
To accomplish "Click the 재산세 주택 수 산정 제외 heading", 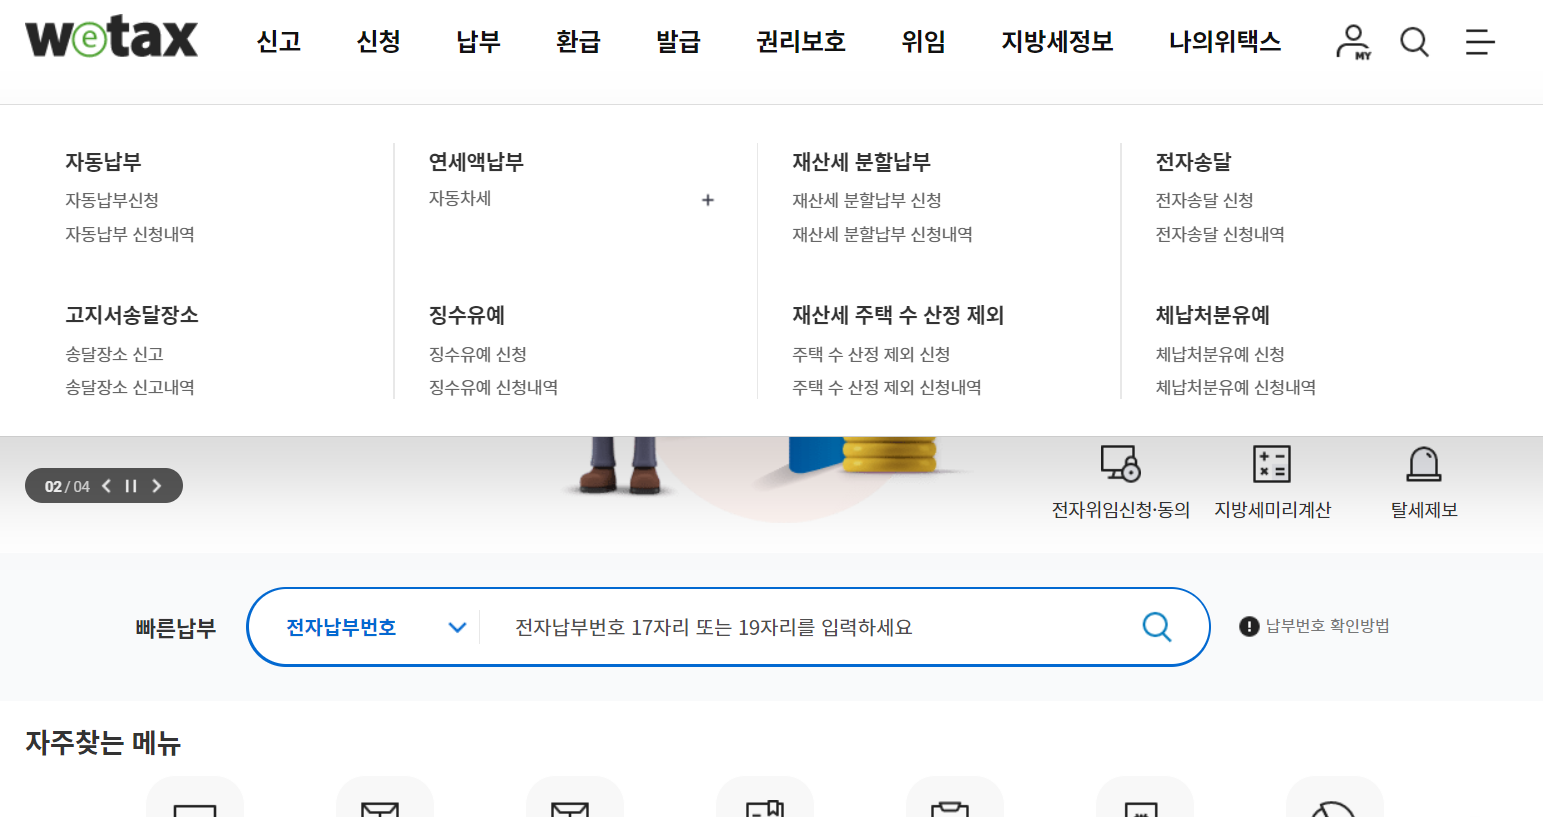I will pos(898,315).
